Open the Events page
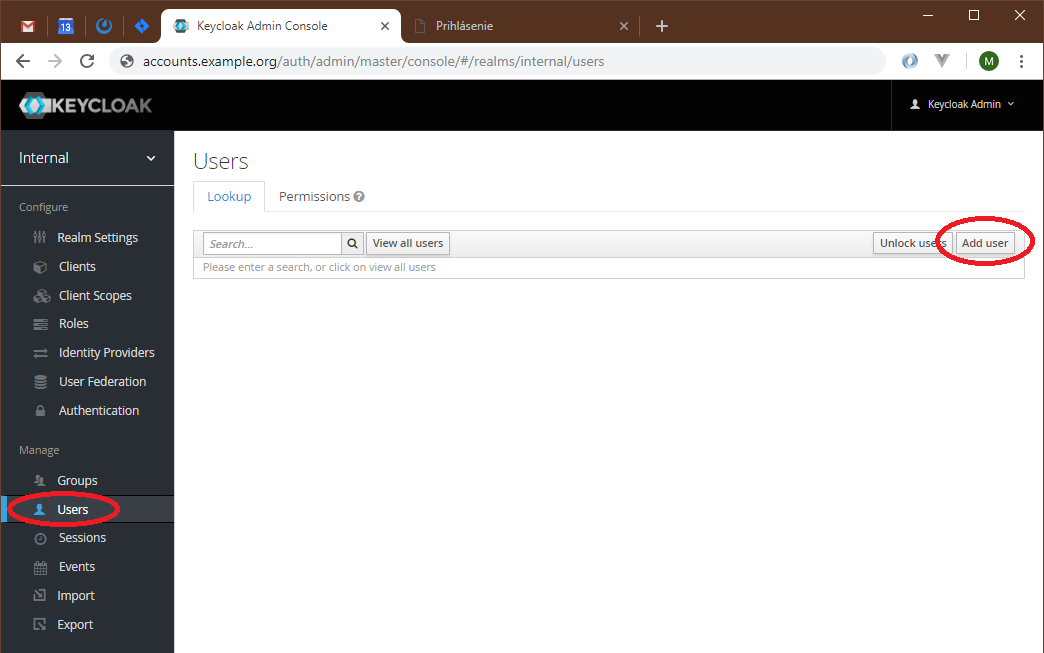The height and width of the screenshot is (653, 1044). coord(77,566)
